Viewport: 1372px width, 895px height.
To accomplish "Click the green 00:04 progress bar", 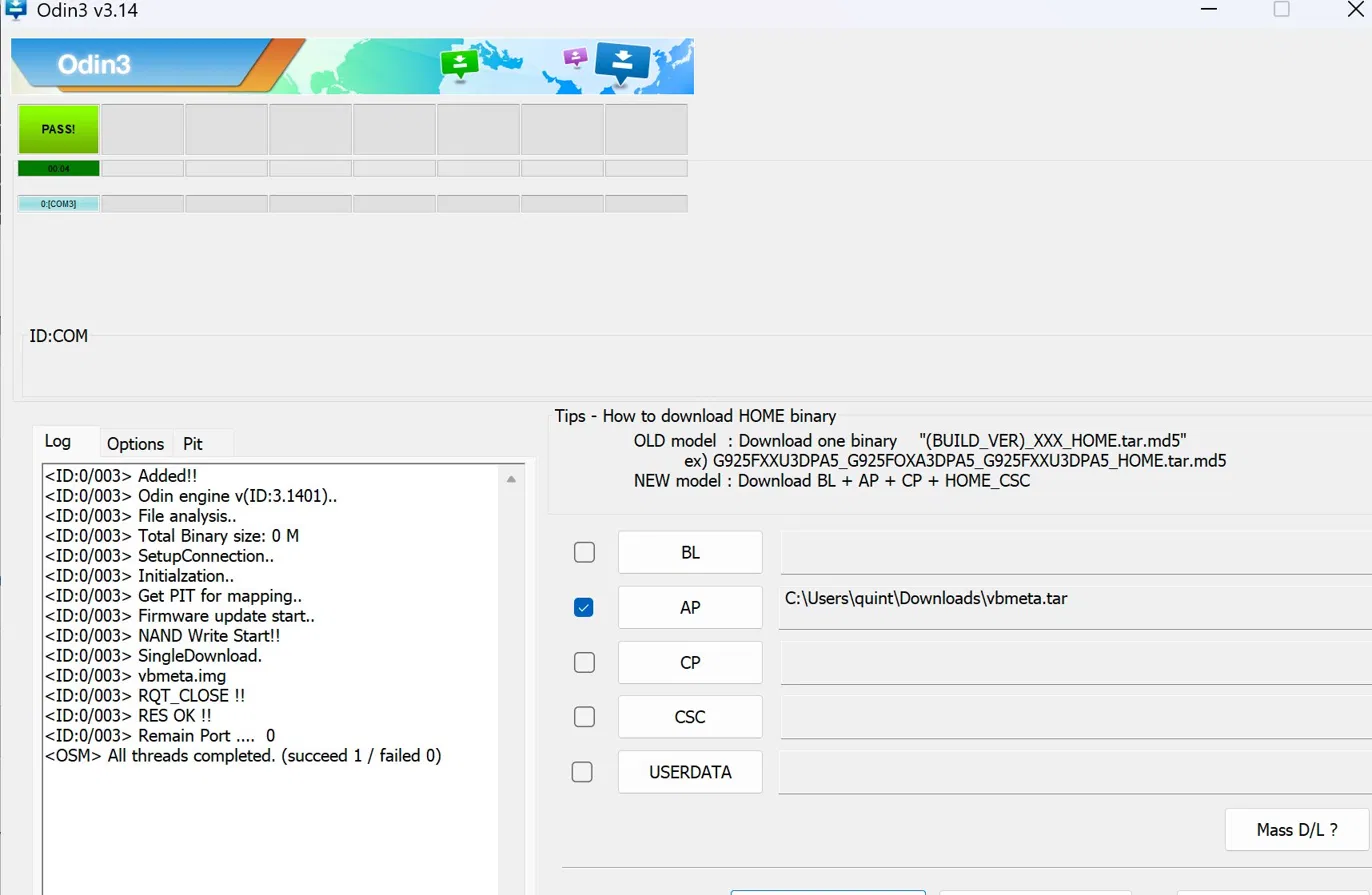I will [58, 168].
